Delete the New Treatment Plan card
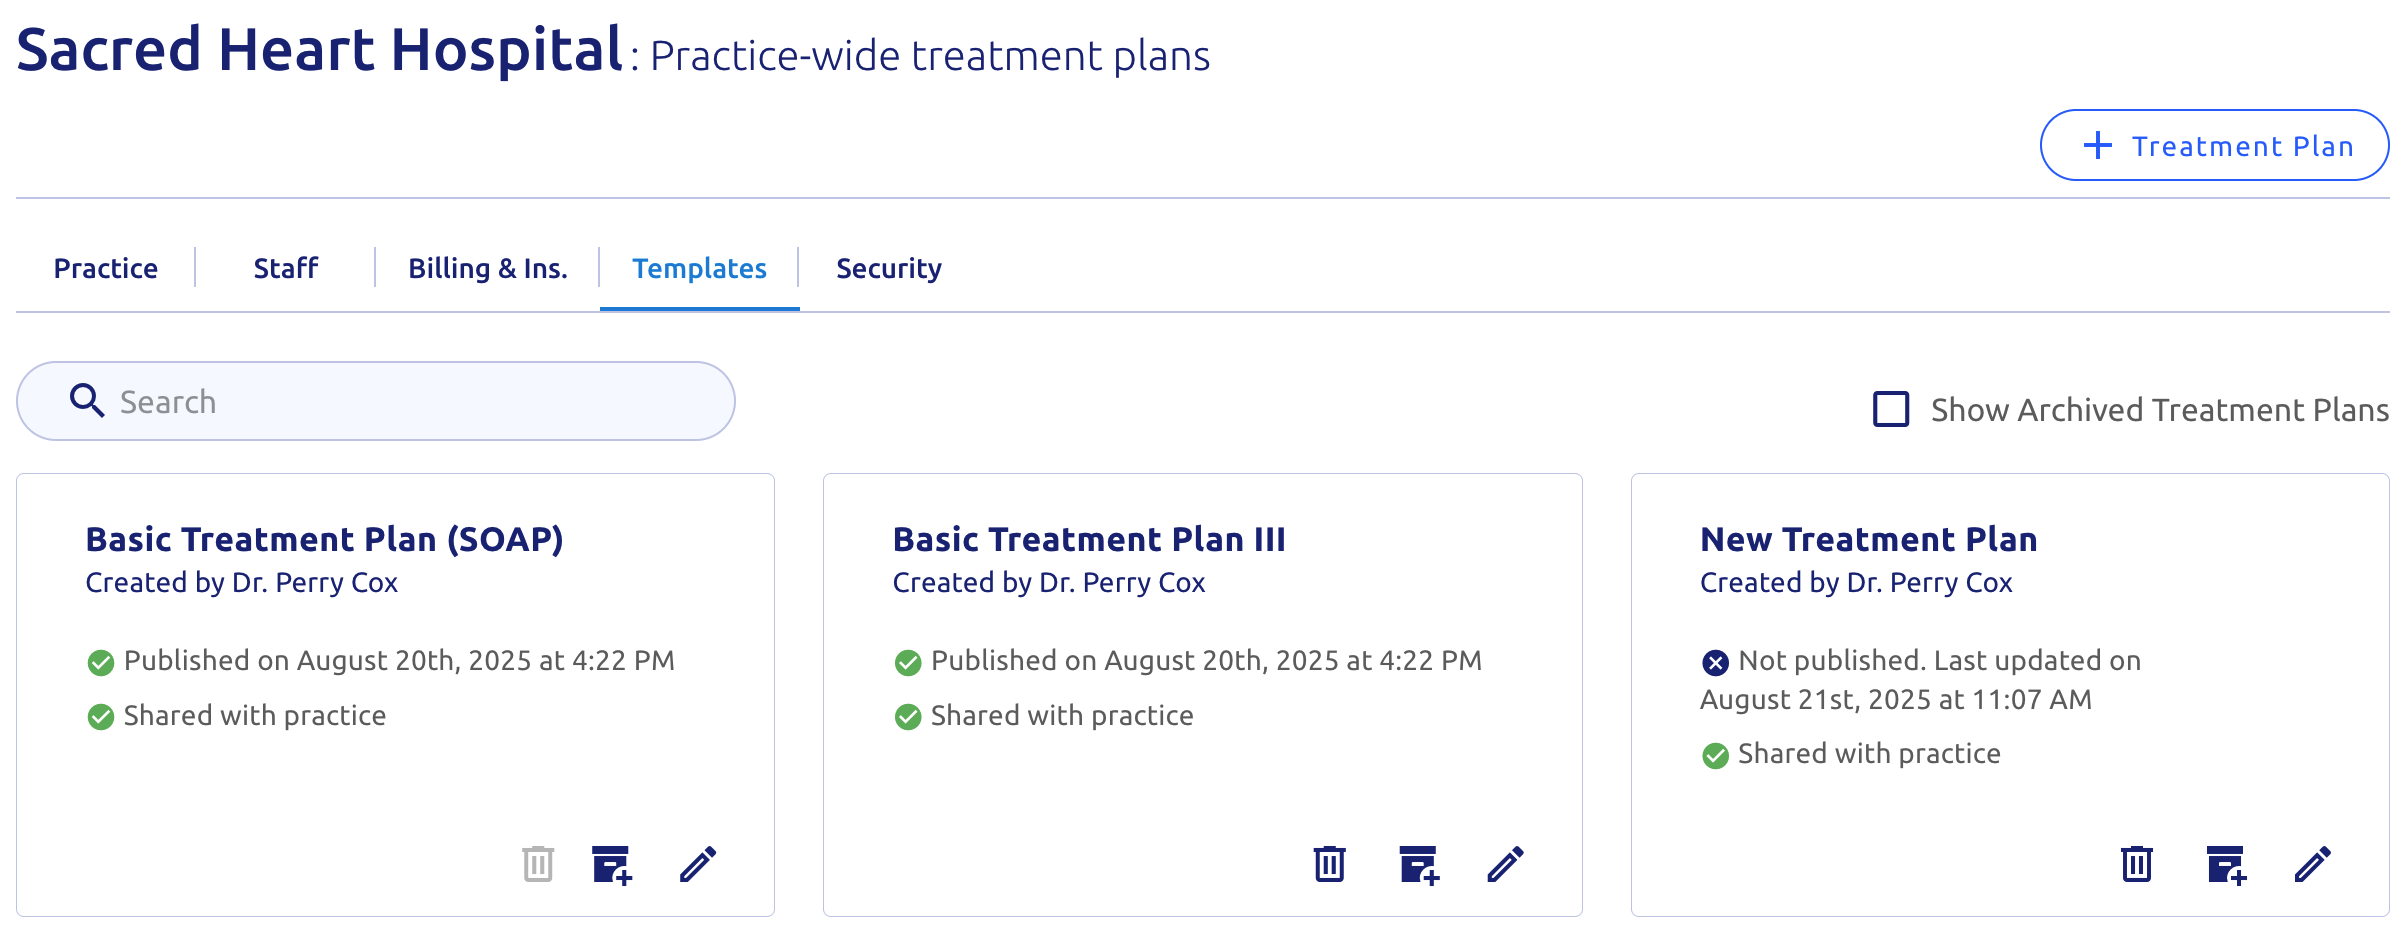2404x932 pixels. click(x=2137, y=864)
